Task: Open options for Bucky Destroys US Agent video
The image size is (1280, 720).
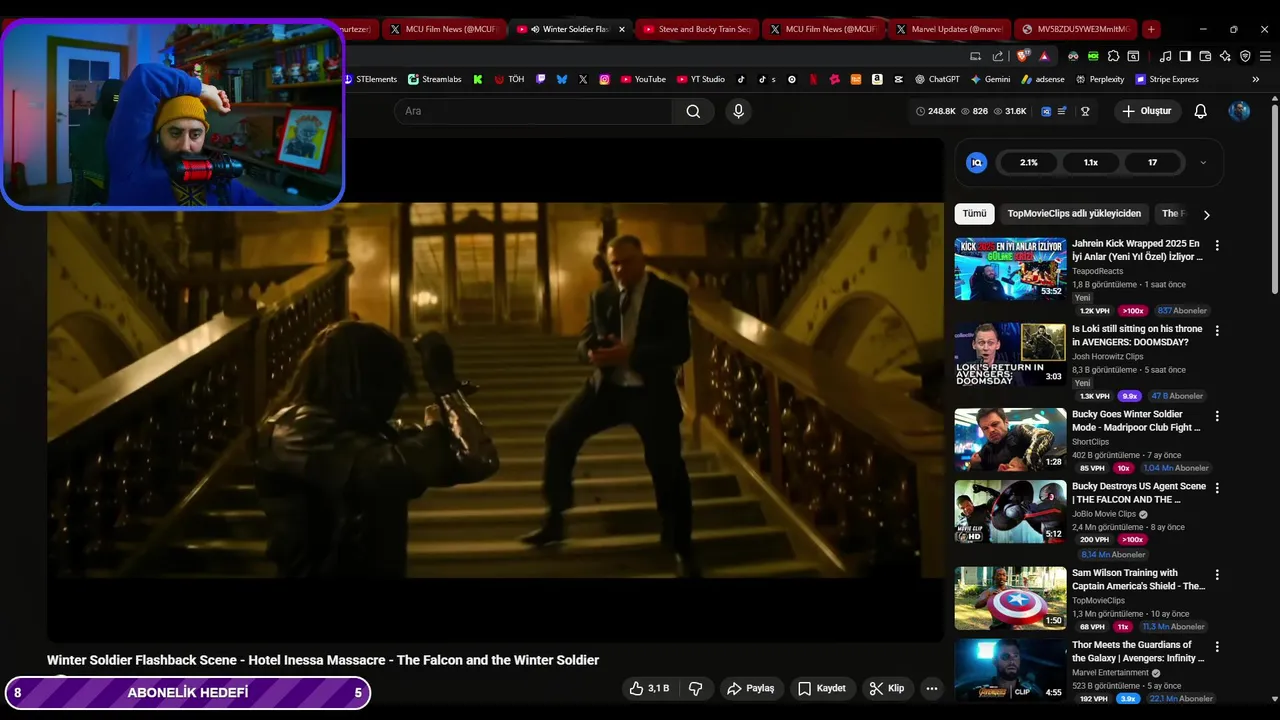Action: (x=1217, y=488)
